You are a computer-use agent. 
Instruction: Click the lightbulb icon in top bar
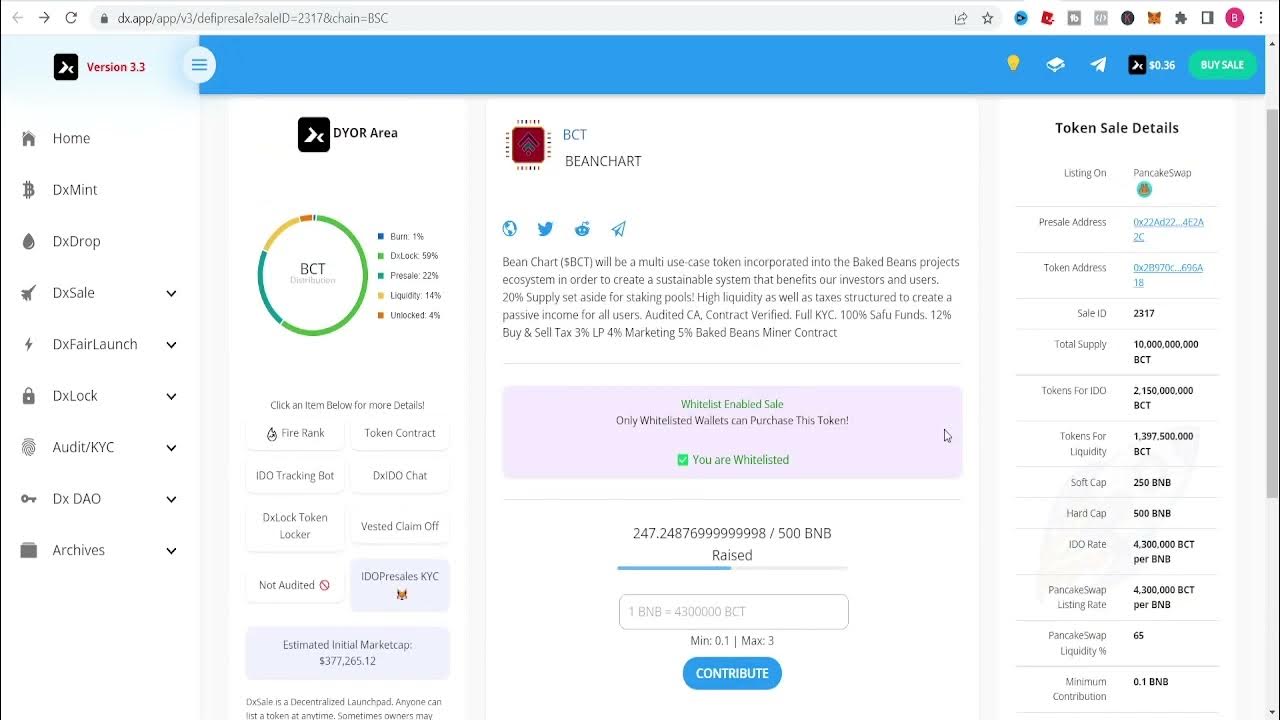1013,64
